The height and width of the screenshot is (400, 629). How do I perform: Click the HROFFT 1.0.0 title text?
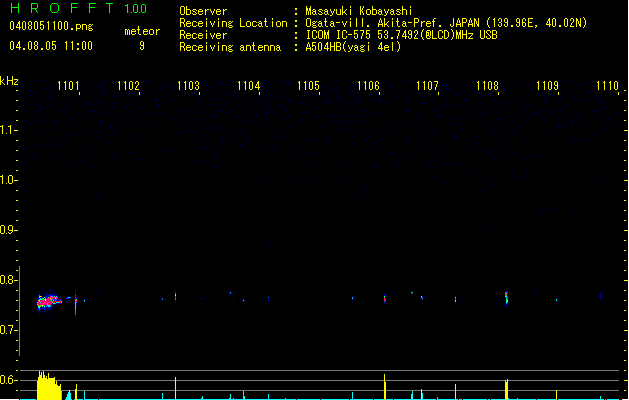(x=78, y=8)
